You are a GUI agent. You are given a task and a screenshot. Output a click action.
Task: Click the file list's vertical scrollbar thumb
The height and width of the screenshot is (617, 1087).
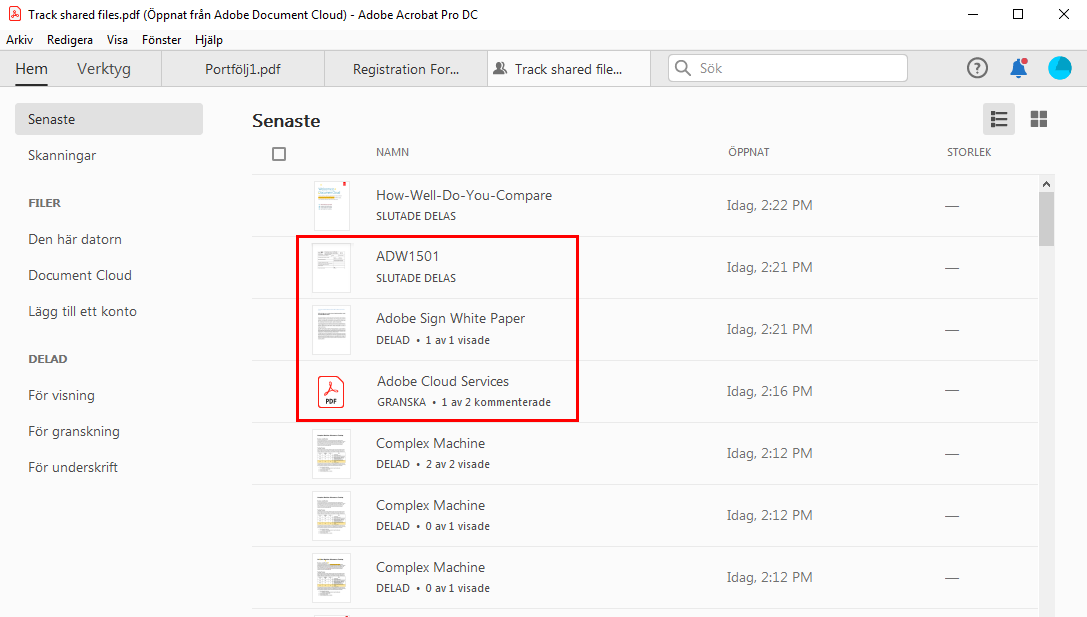pyautogui.click(x=1046, y=218)
